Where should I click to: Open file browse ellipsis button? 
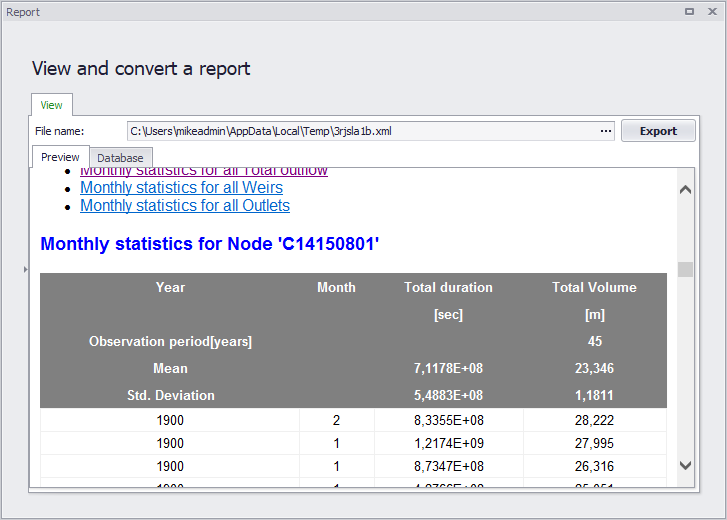pos(606,131)
